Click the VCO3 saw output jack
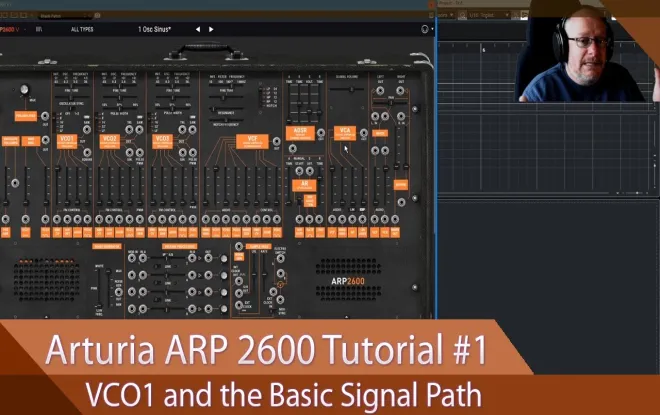This screenshot has width=660, height=415. [x=192, y=130]
